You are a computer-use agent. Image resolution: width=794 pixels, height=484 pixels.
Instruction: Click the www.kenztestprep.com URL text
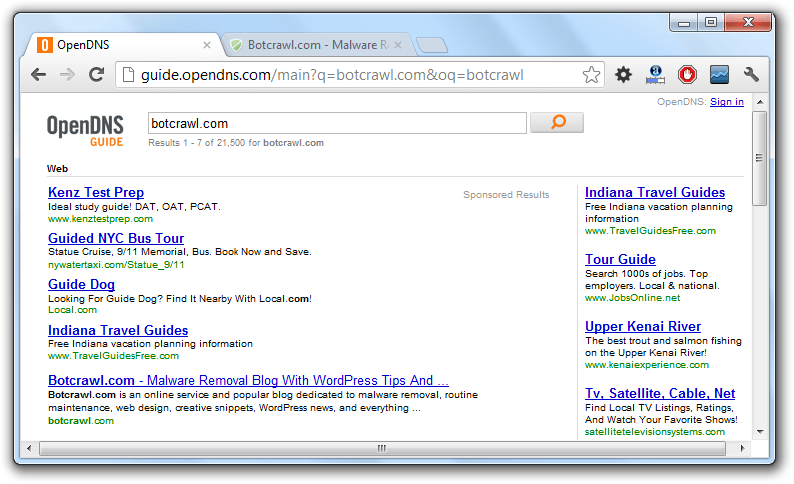(x=100, y=219)
